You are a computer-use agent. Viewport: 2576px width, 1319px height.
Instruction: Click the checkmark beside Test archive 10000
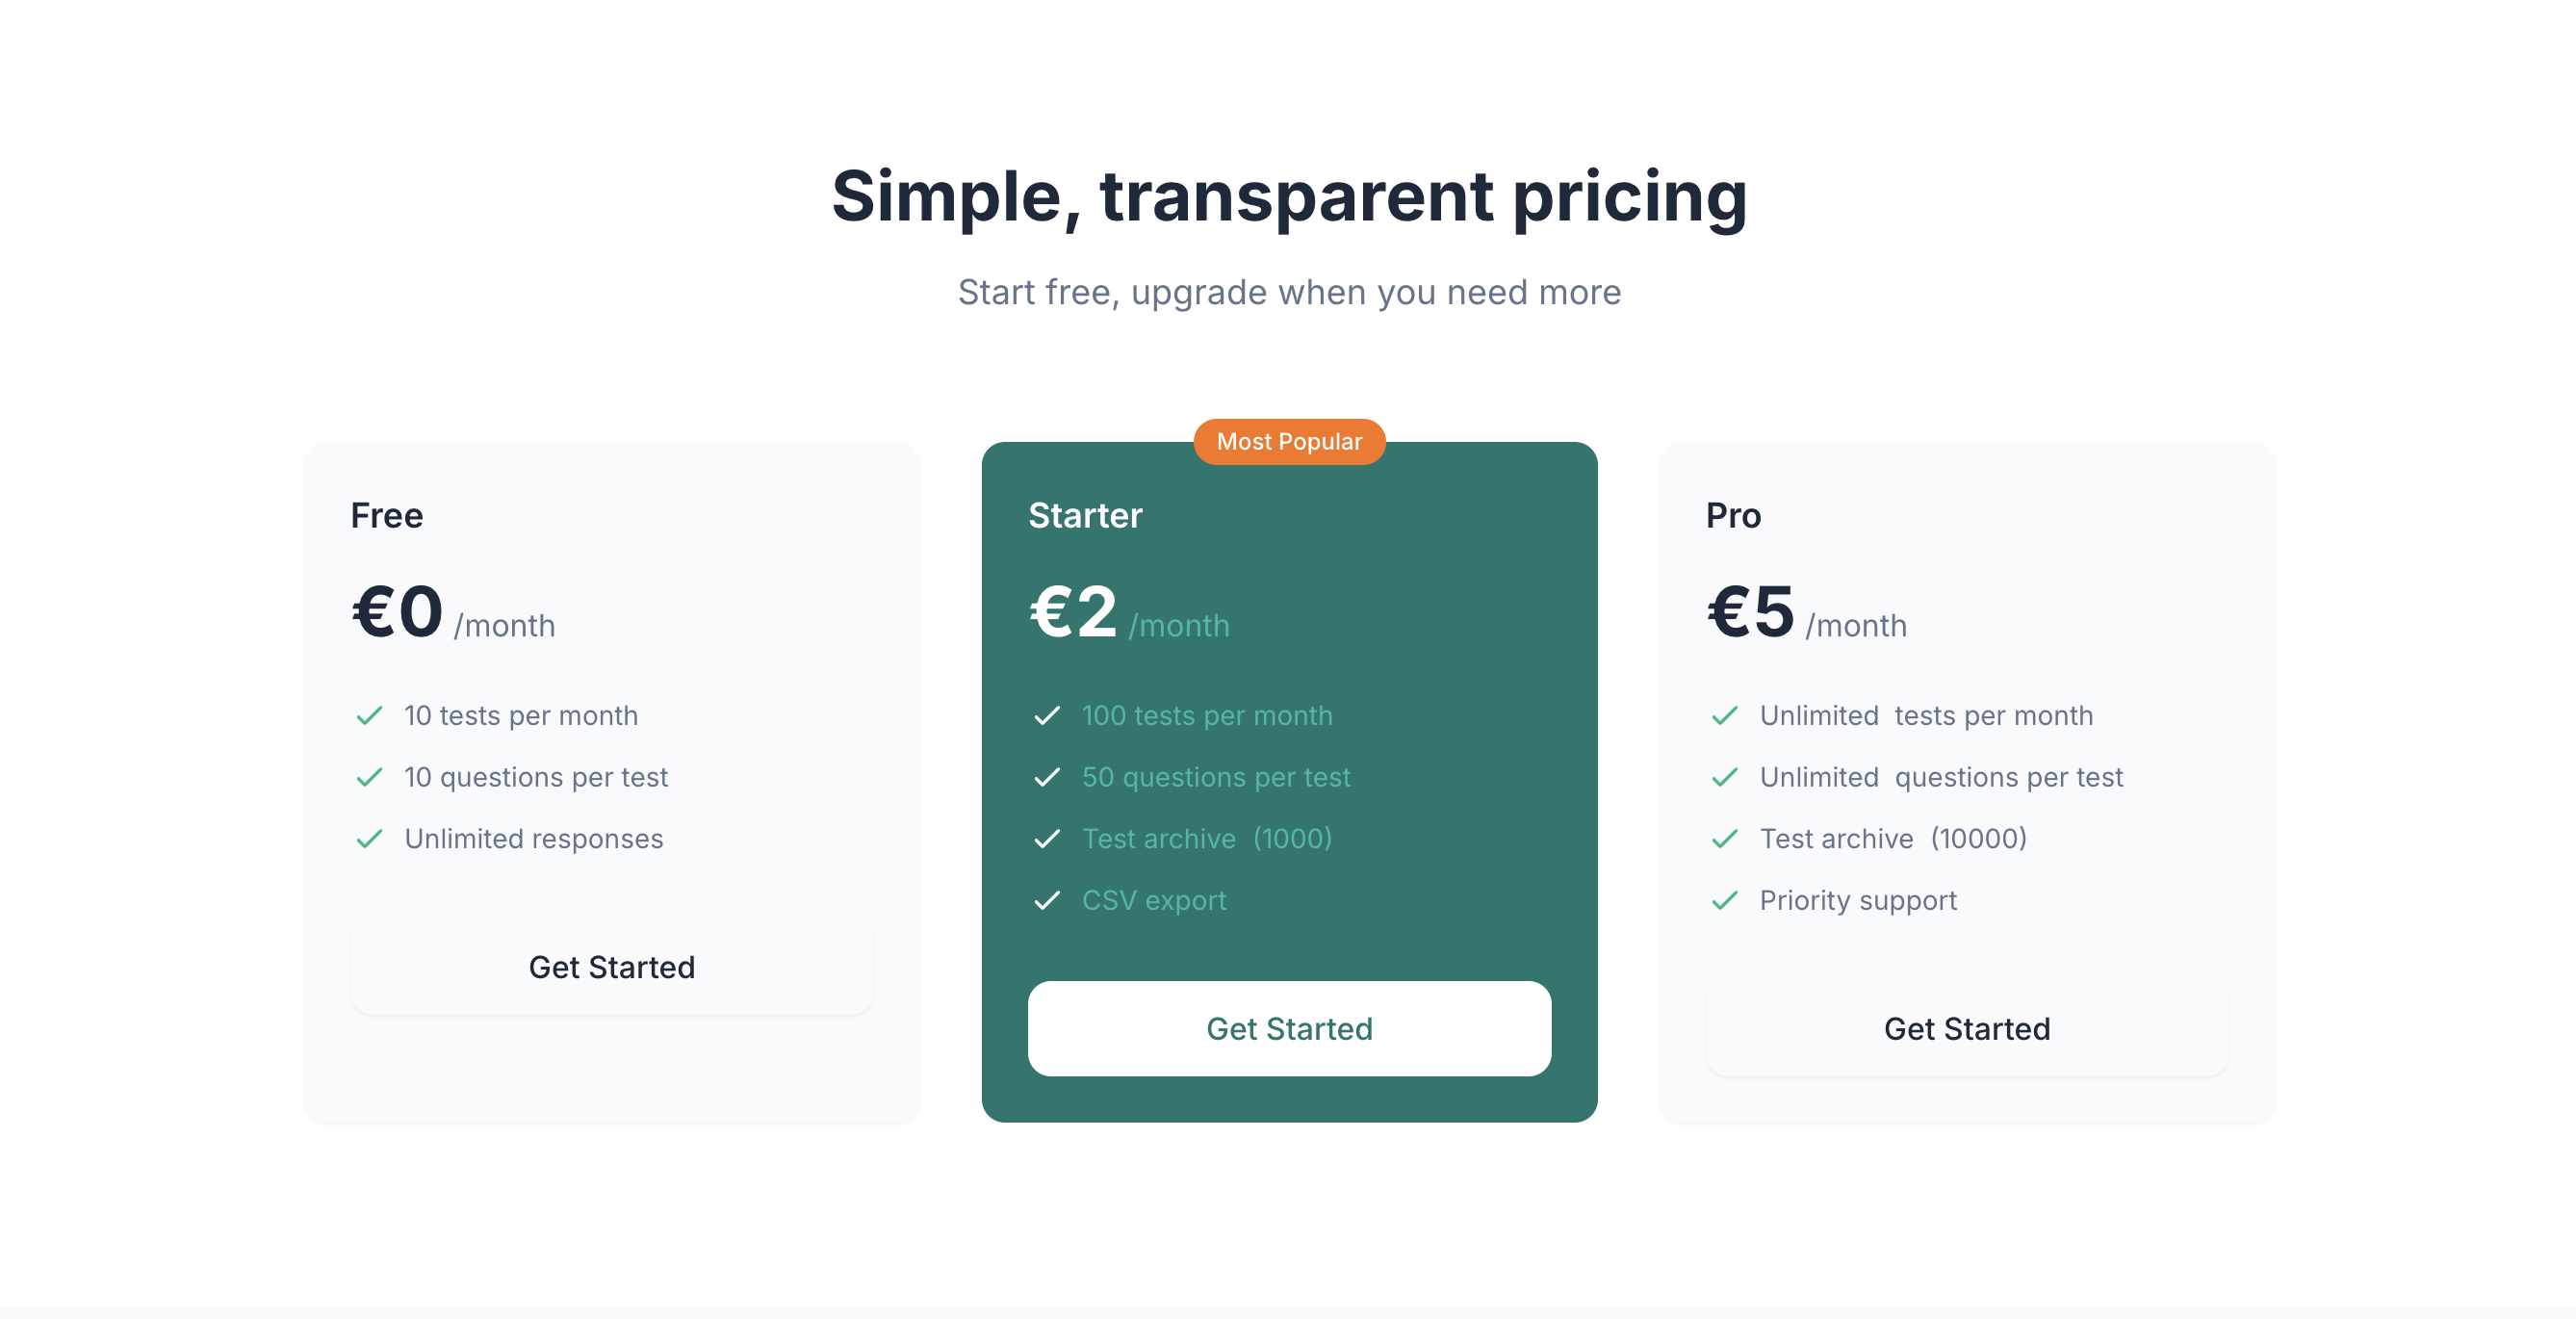(1725, 839)
